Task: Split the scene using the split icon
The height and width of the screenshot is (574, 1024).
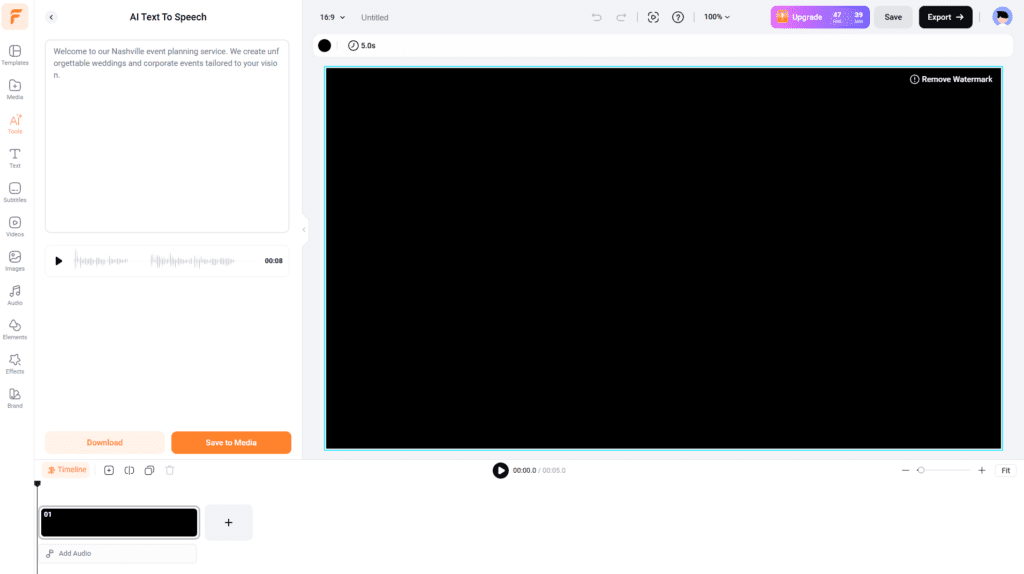Action: (129, 470)
